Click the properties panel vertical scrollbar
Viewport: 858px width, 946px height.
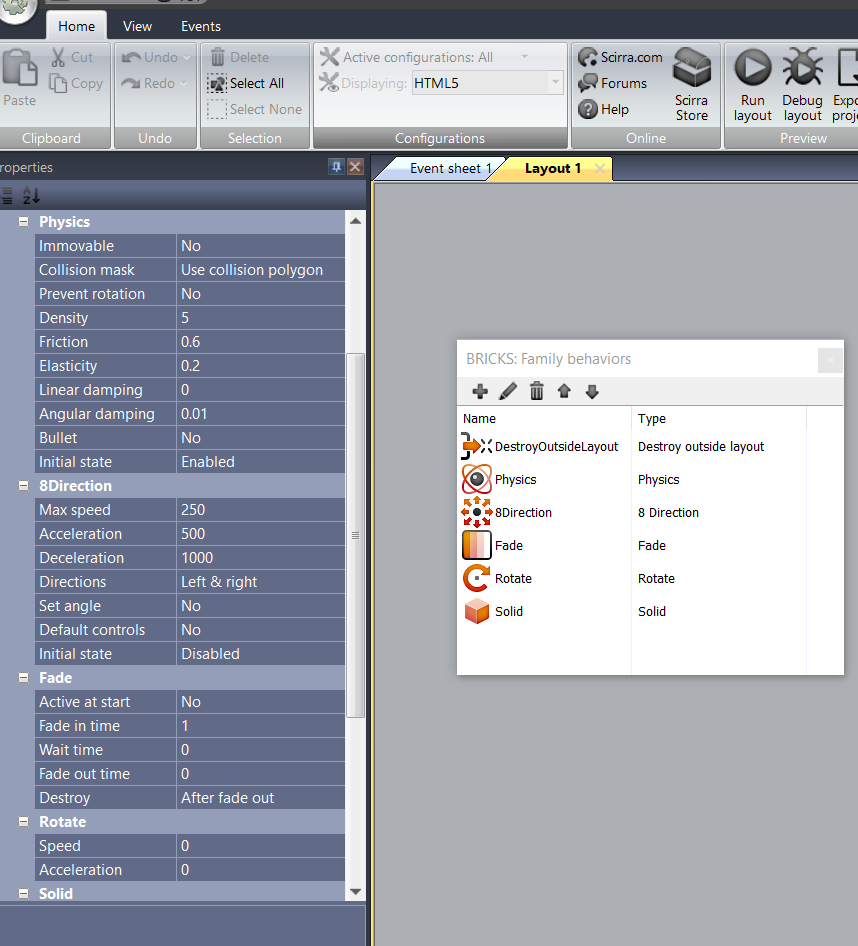(x=355, y=535)
